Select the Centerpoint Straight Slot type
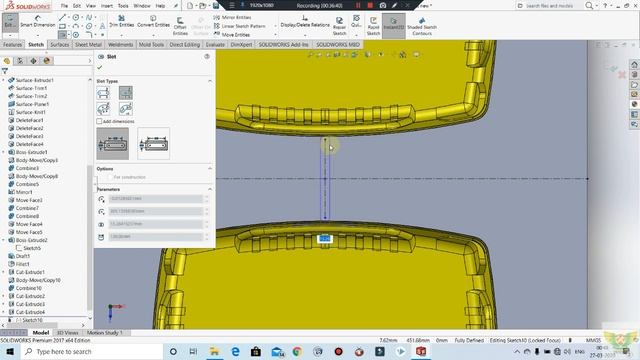640x360 pixels. point(126,93)
